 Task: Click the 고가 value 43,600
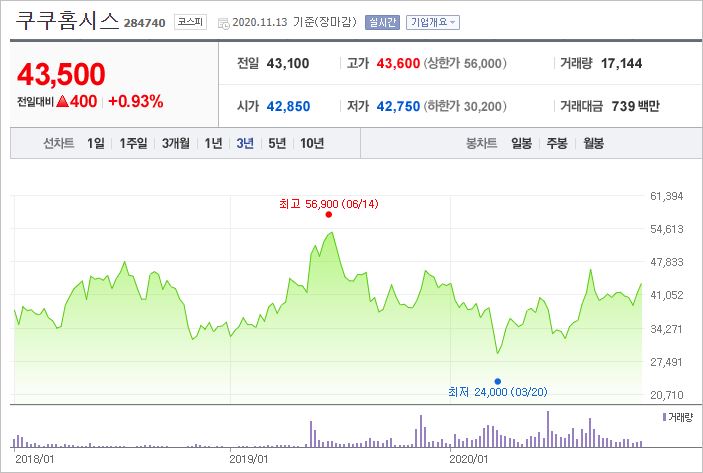tap(398, 64)
